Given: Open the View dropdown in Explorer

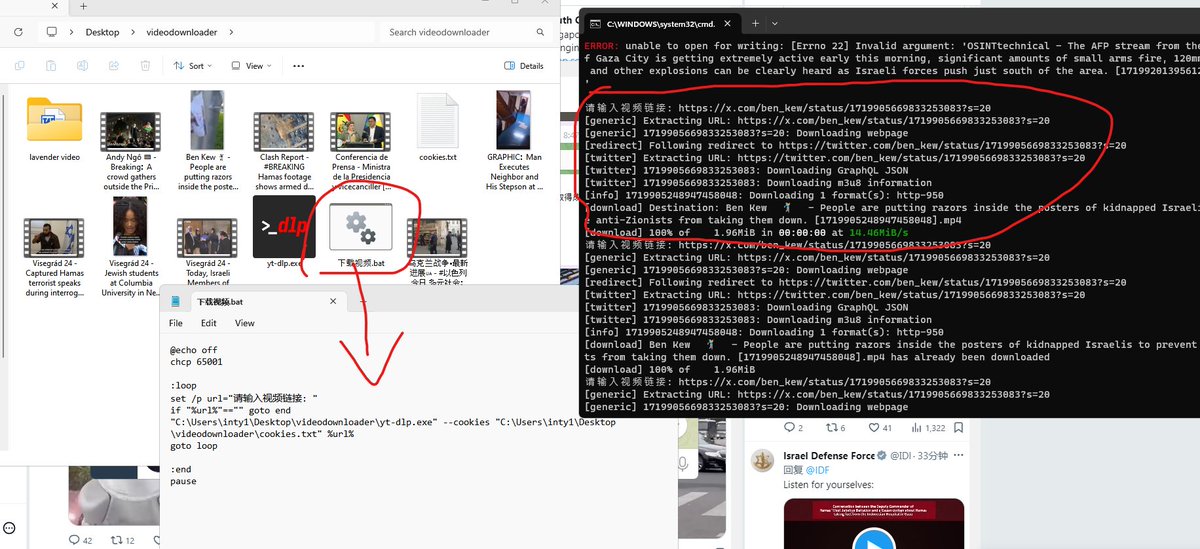Looking at the screenshot, I should click(252, 66).
